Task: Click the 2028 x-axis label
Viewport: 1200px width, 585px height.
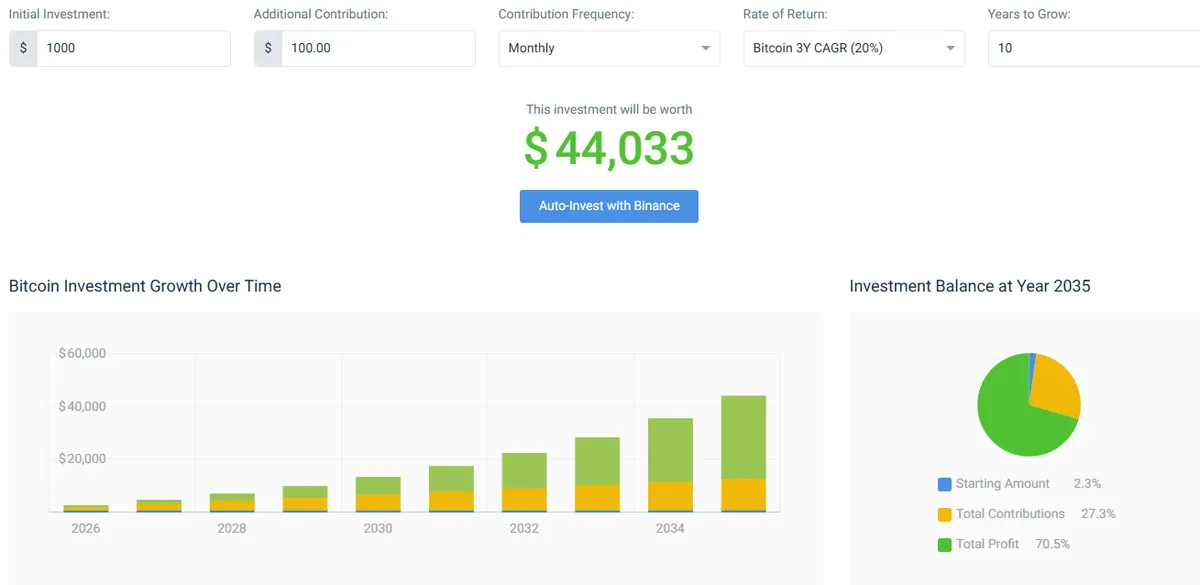Action: click(x=232, y=528)
